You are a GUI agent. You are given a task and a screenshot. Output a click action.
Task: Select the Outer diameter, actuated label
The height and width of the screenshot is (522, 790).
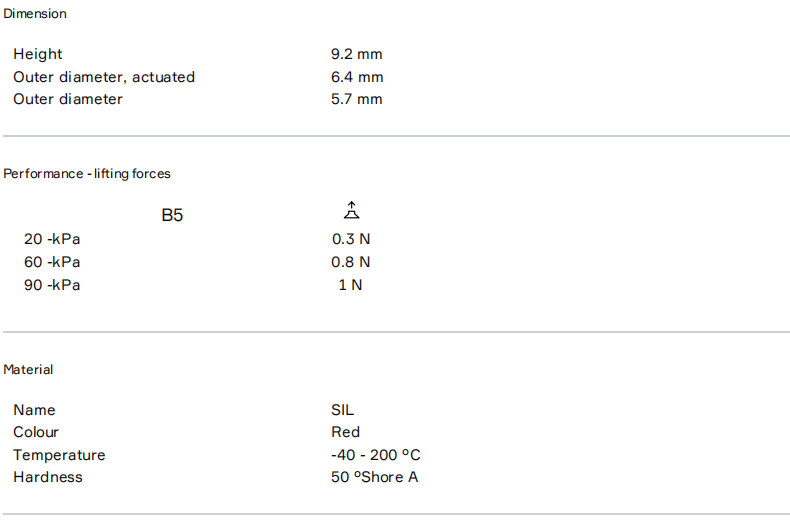click(104, 77)
